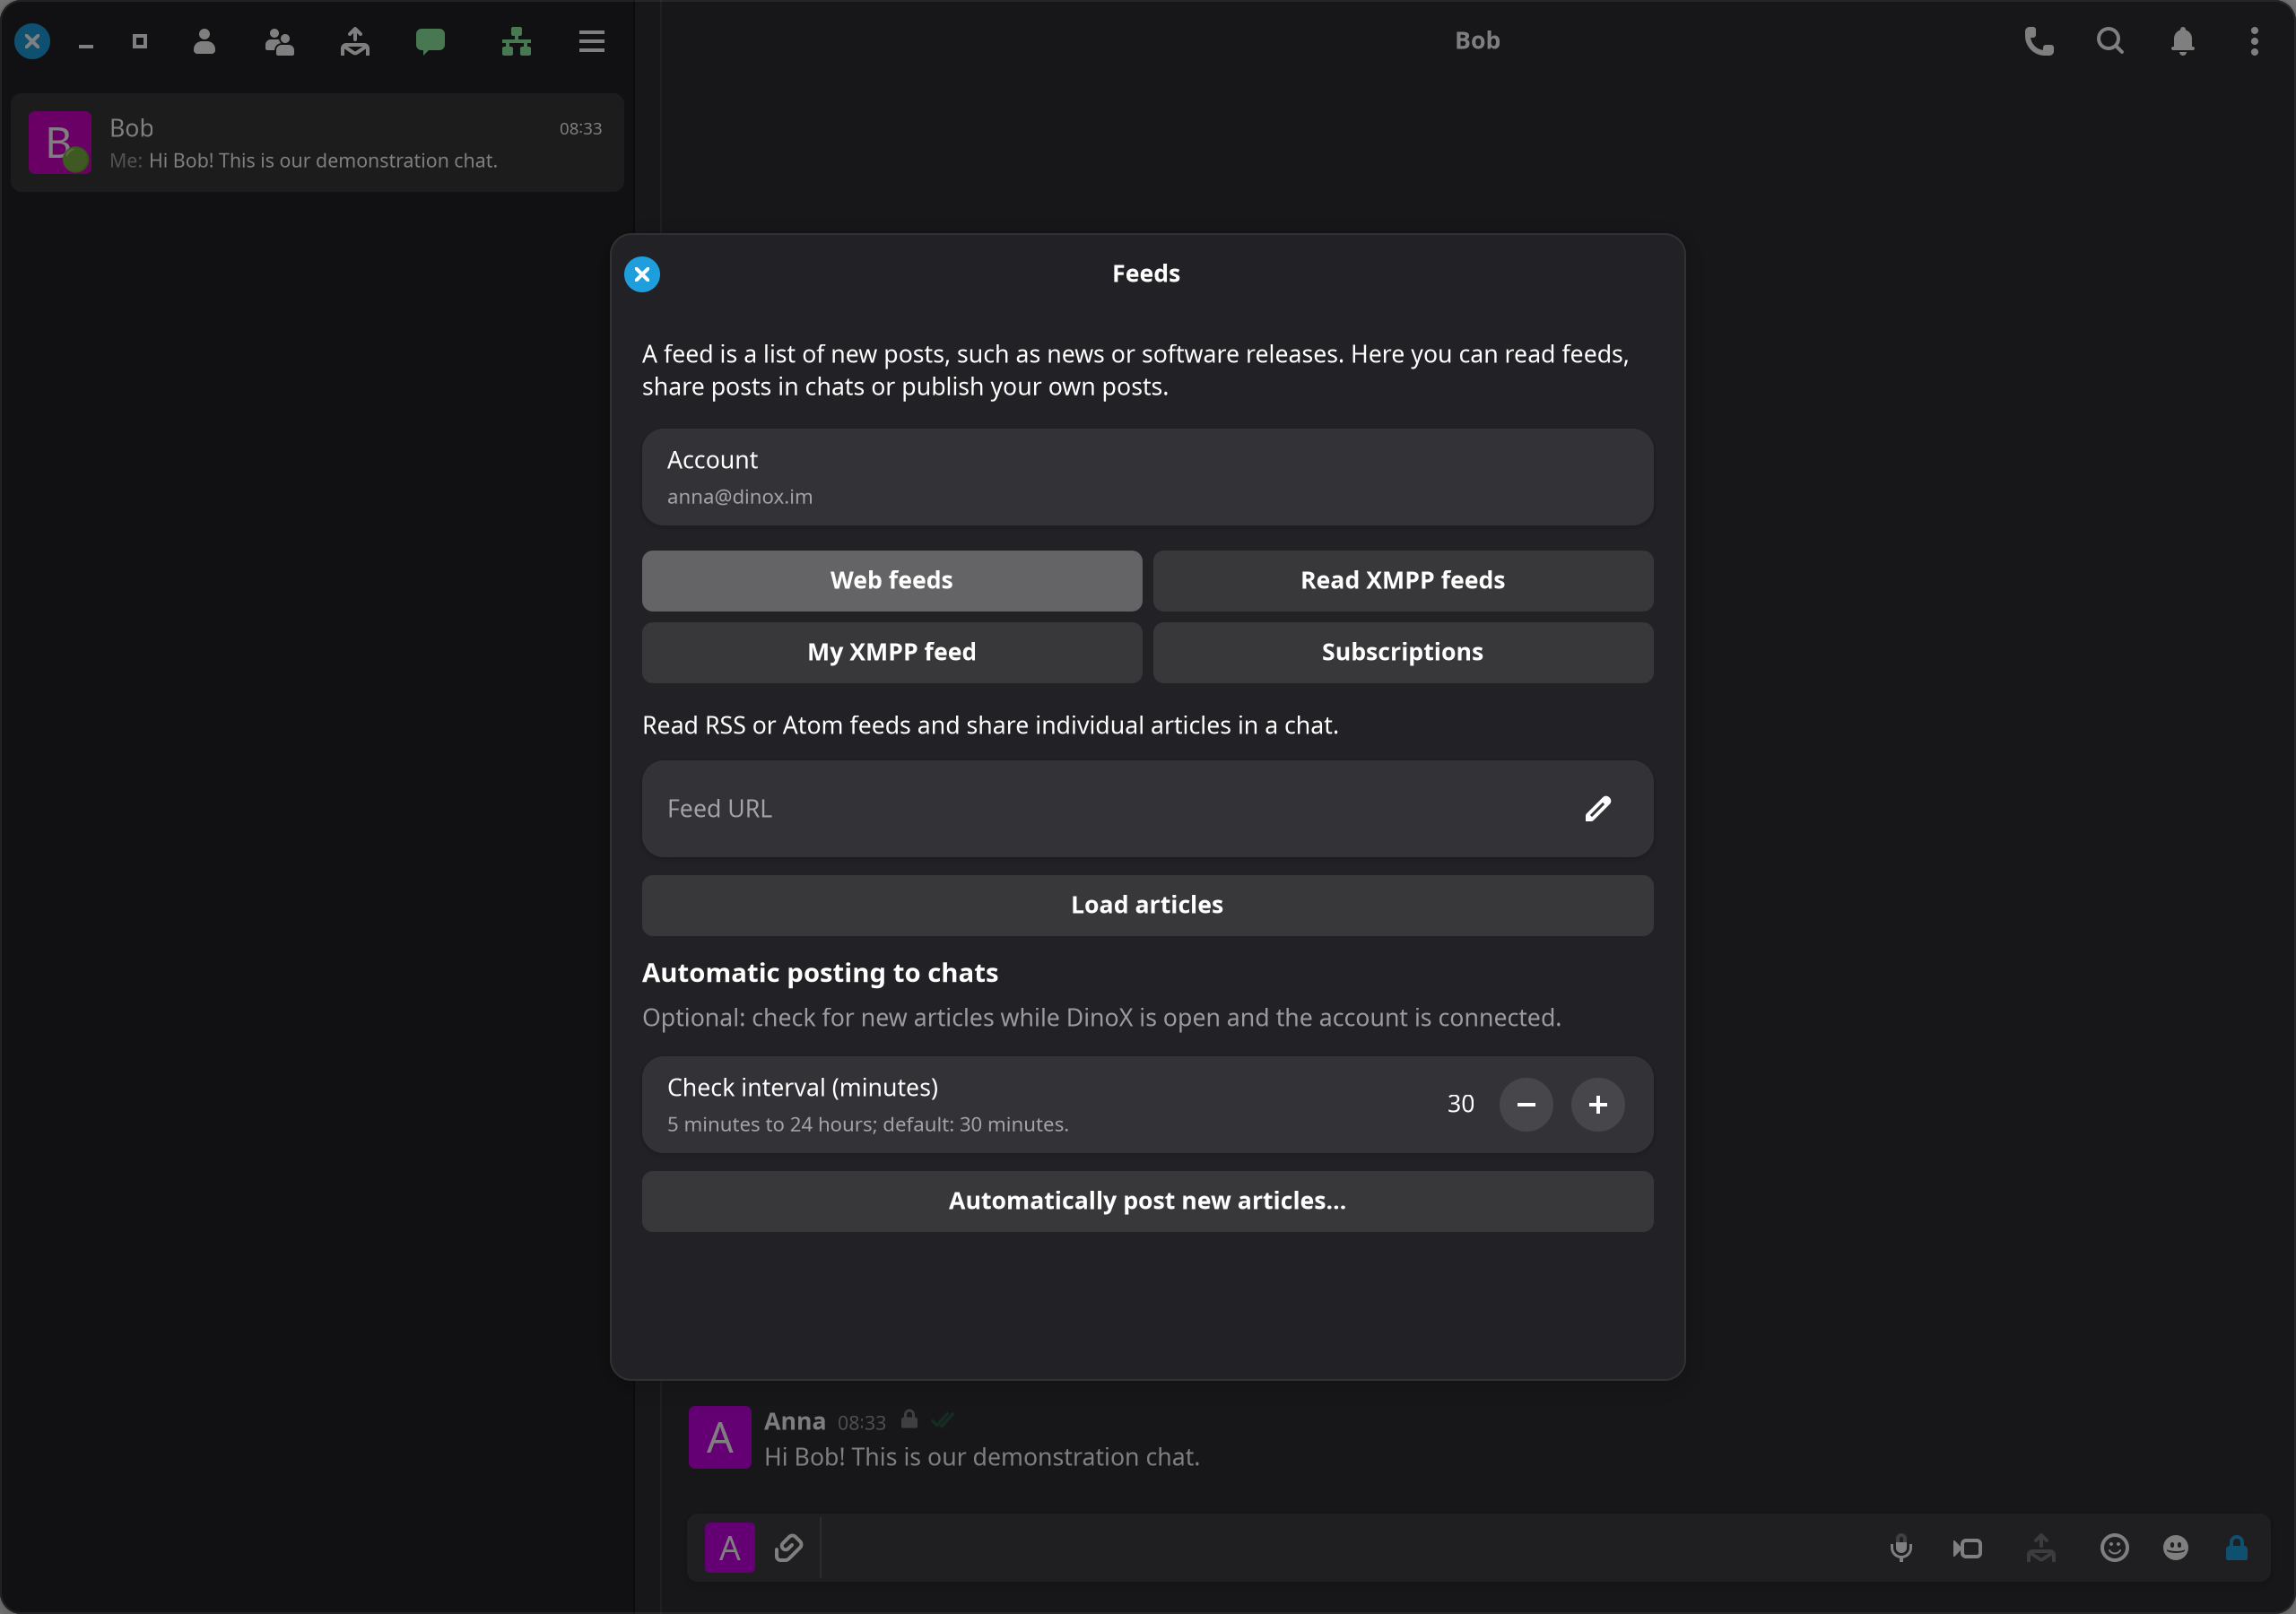Click the share upload icon in composer
The height and width of the screenshot is (1614, 2296).
pos(2041,1548)
